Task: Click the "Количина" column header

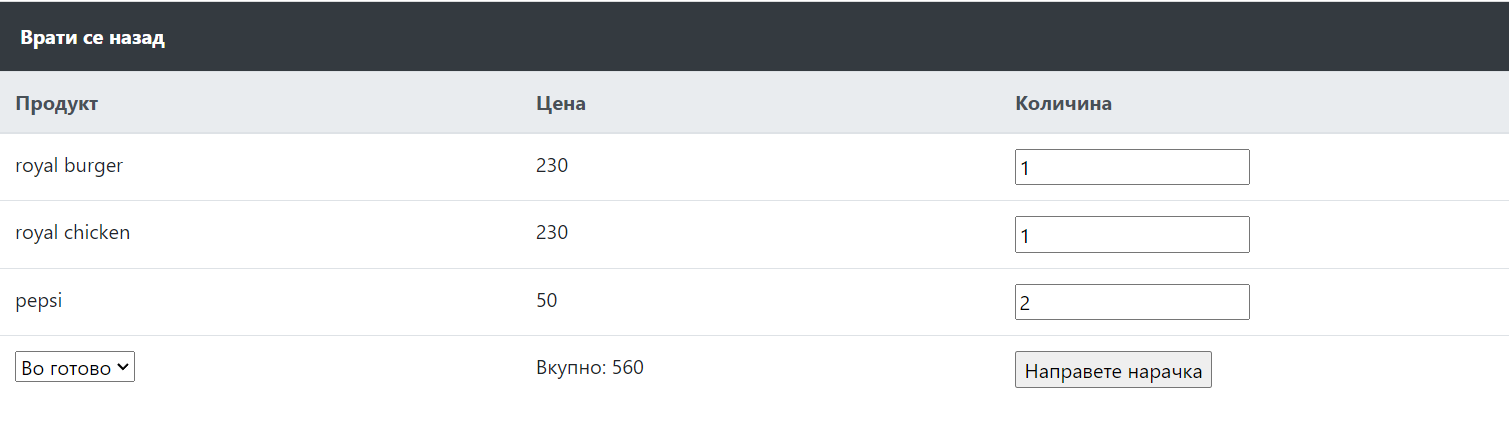Action: point(1063,103)
